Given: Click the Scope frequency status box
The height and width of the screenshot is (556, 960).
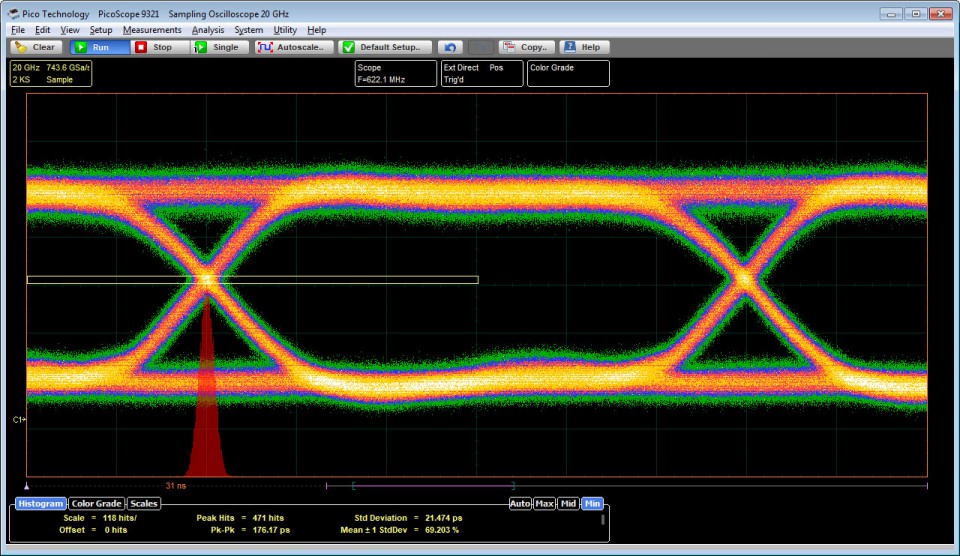Looking at the screenshot, I should click(x=394, y=73).
